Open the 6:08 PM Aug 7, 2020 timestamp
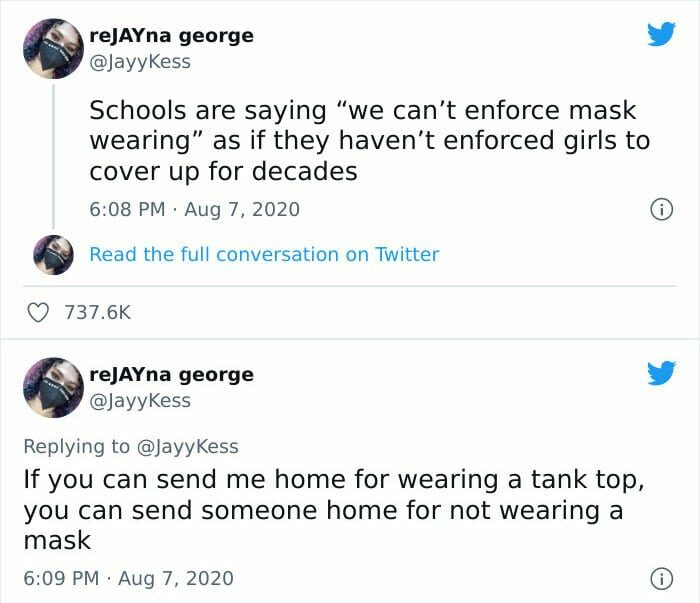Screen dimensions: 700x603 pyautogui.click(x=194, y=210)
